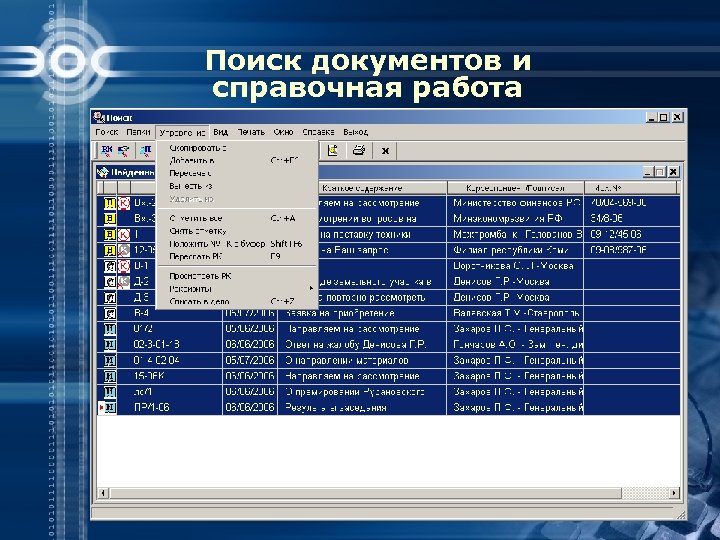Select row Ответ на жалобу Денисова Г.Р.
The width and height of the screenshot is (720, 540).
[x=388, y=344]
